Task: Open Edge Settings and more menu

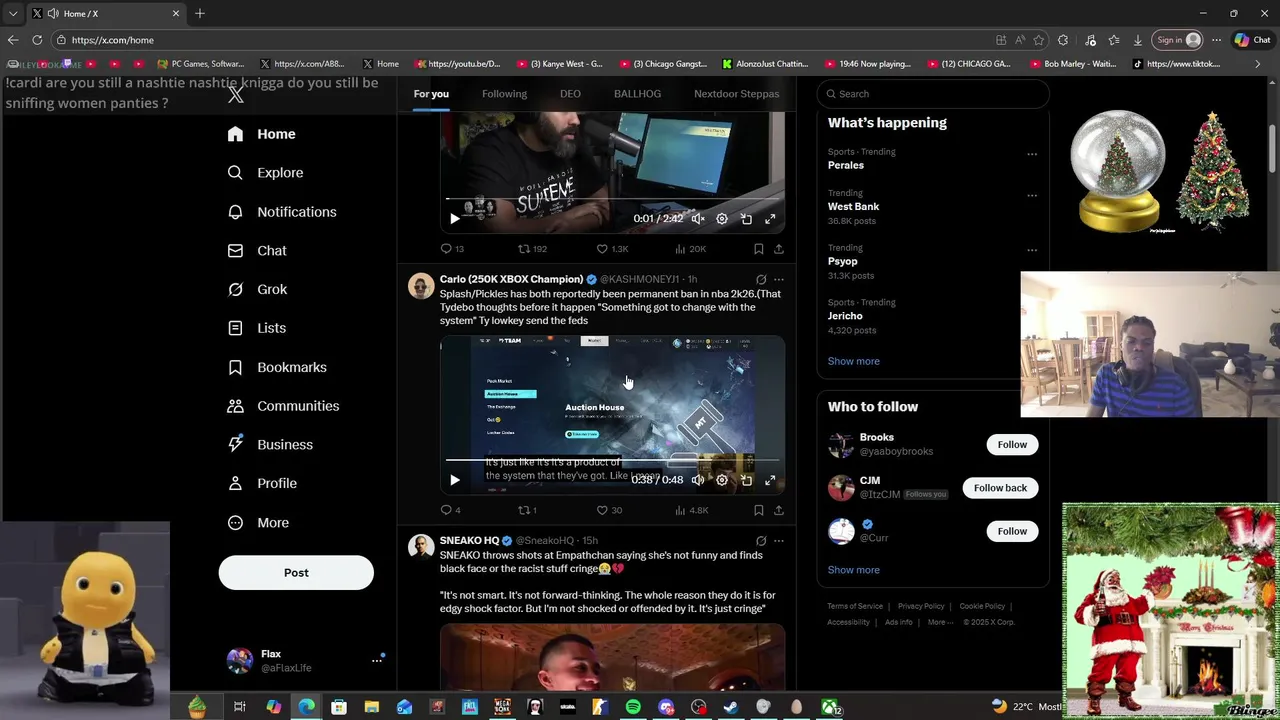Action: pos(1216,40)
